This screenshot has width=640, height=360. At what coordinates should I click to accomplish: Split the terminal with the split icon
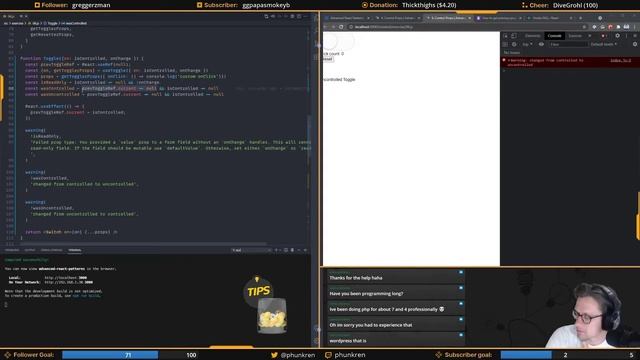point(286,250)
